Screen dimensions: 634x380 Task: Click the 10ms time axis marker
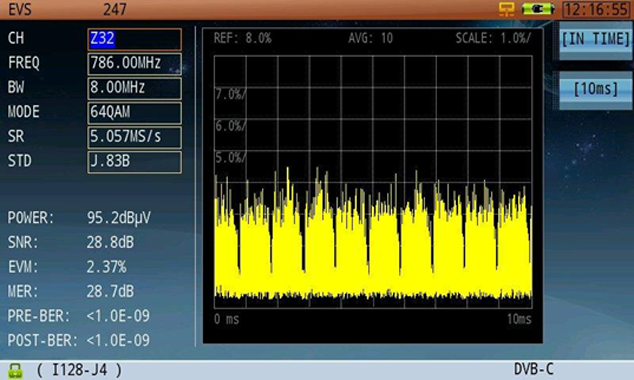point(519,319)
